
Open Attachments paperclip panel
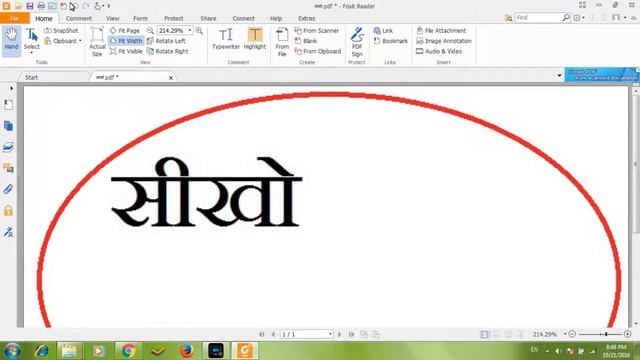click(x=8, y=189)
